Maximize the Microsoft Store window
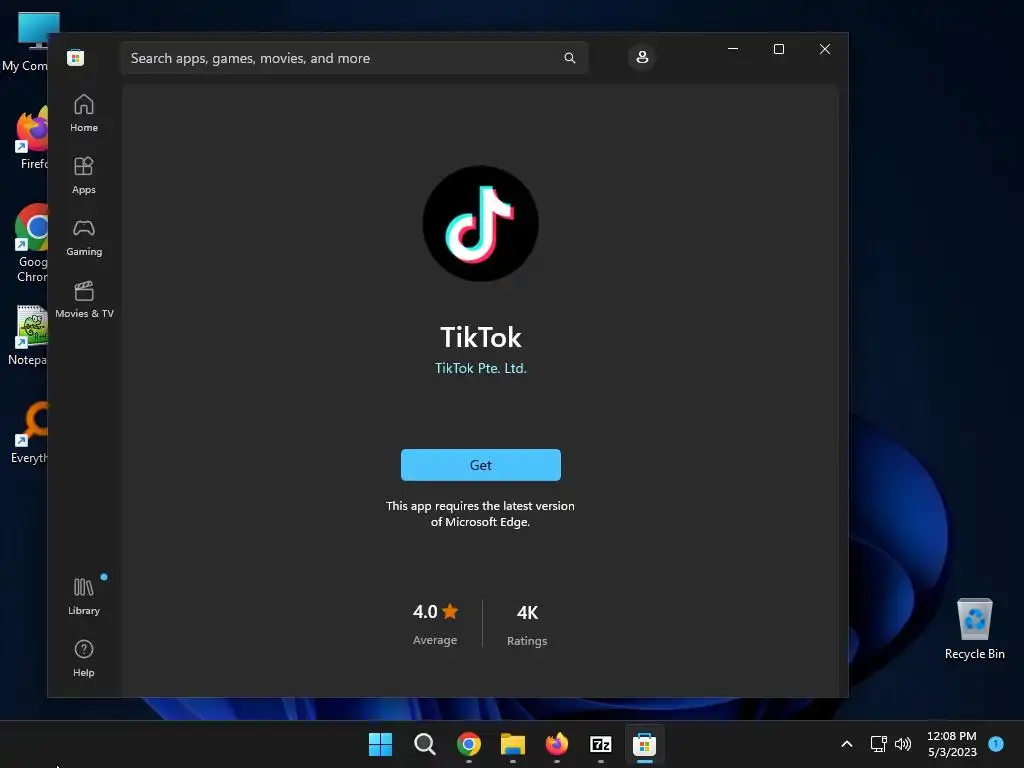 click(778, 49)
